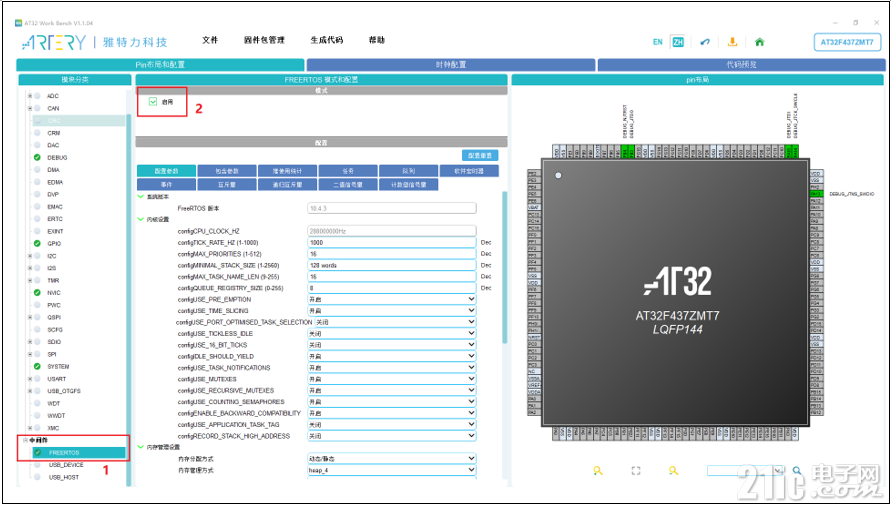Click the green check icon next to DEBUG
The width and height of the screenshot is (891, 507).
coord(37,157)
